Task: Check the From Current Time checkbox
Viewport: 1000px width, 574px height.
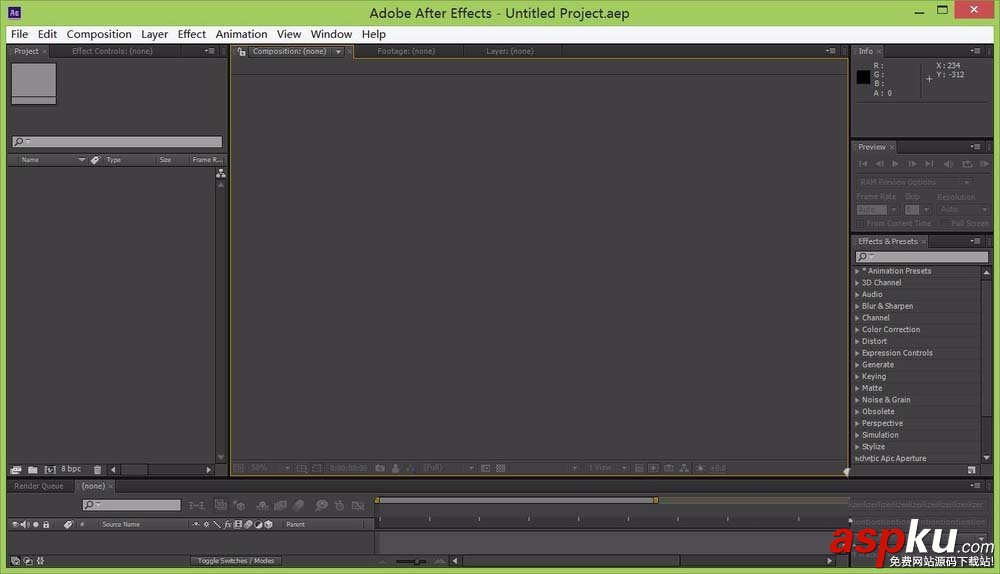Action: pos(860,224)
